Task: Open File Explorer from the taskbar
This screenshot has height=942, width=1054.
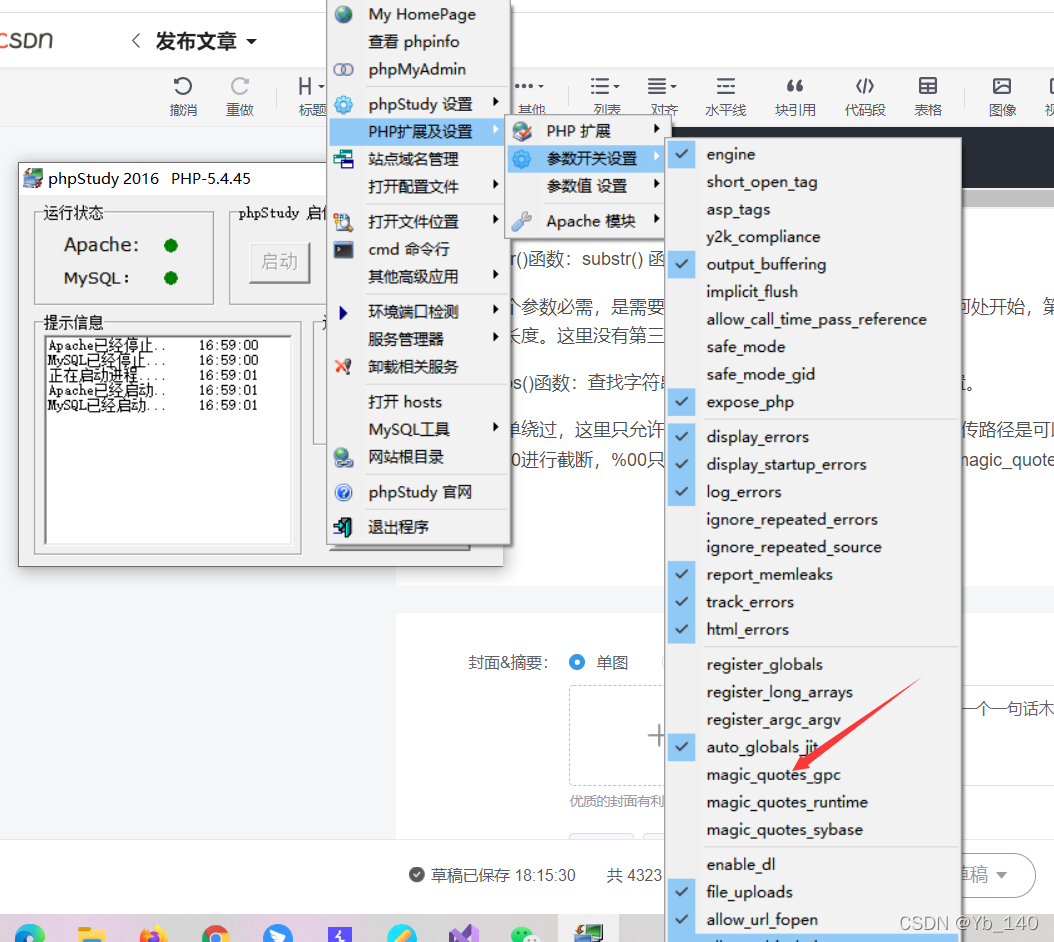Action: click(91, 935)
